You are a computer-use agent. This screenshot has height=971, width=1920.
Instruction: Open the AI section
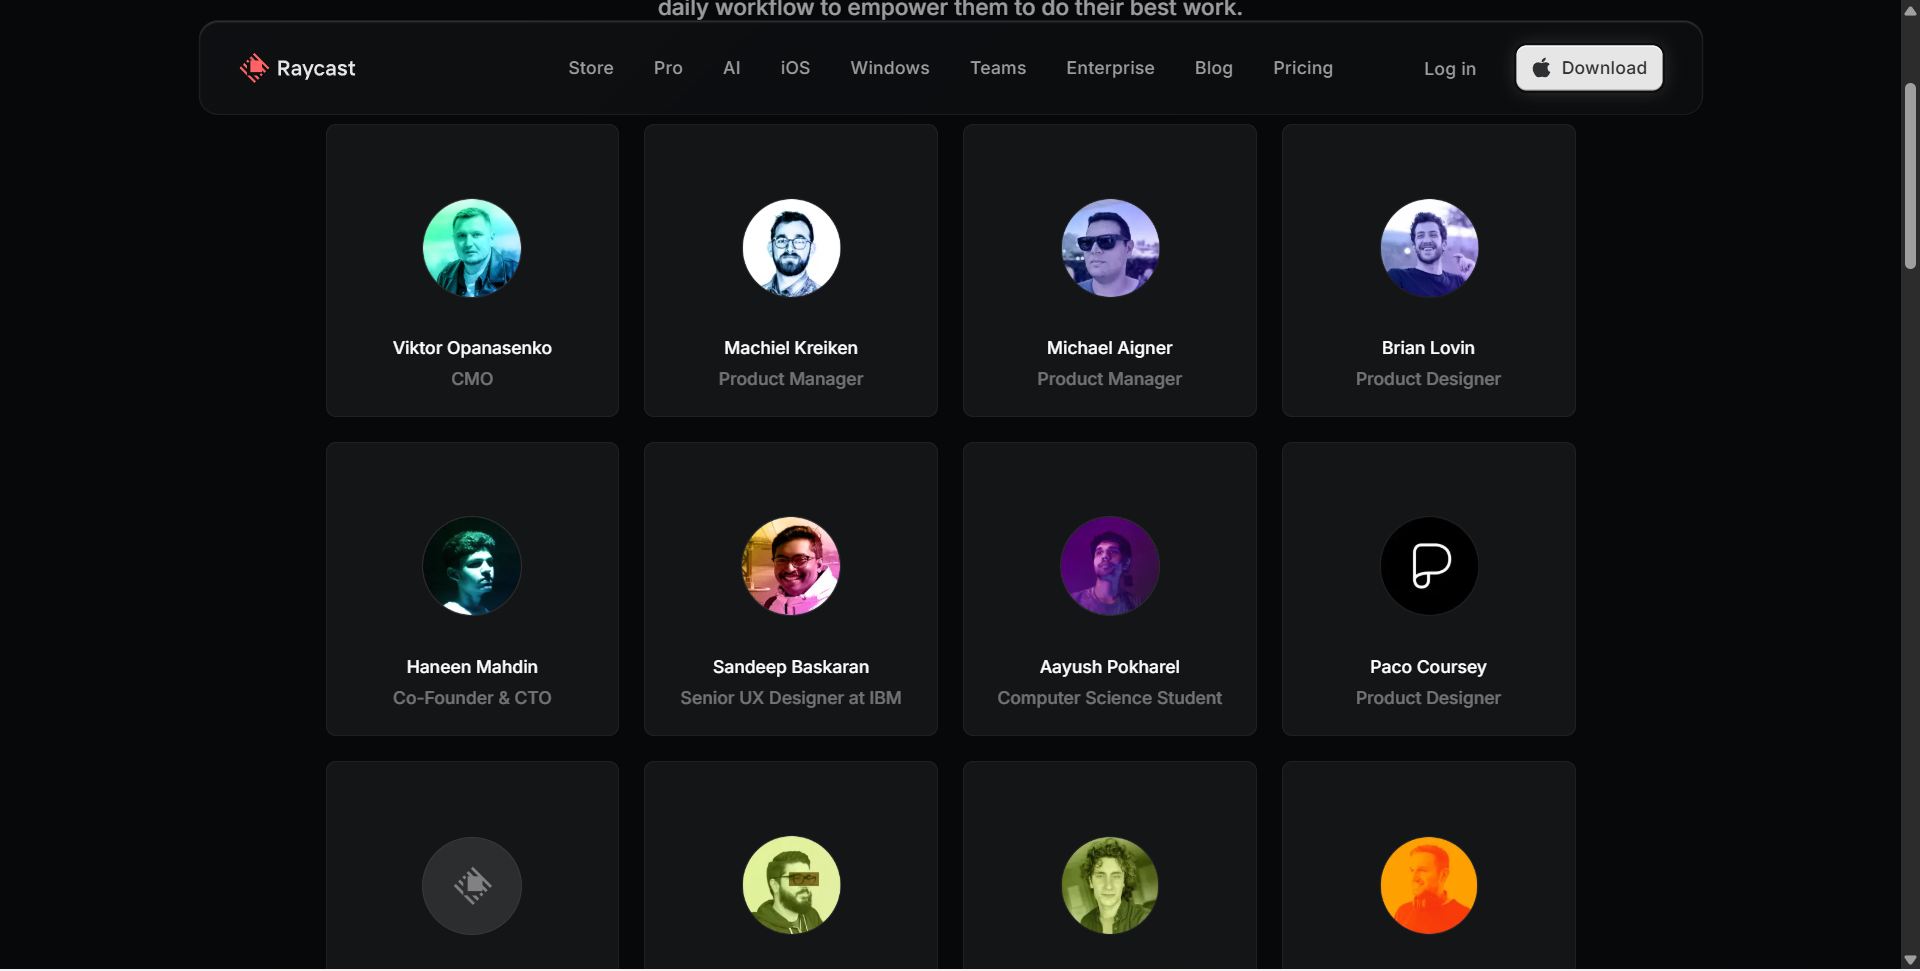click(x=732, y=68)
